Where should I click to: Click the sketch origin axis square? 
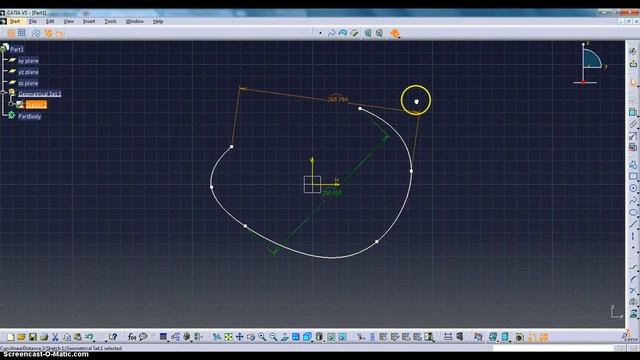pos(312,184)
